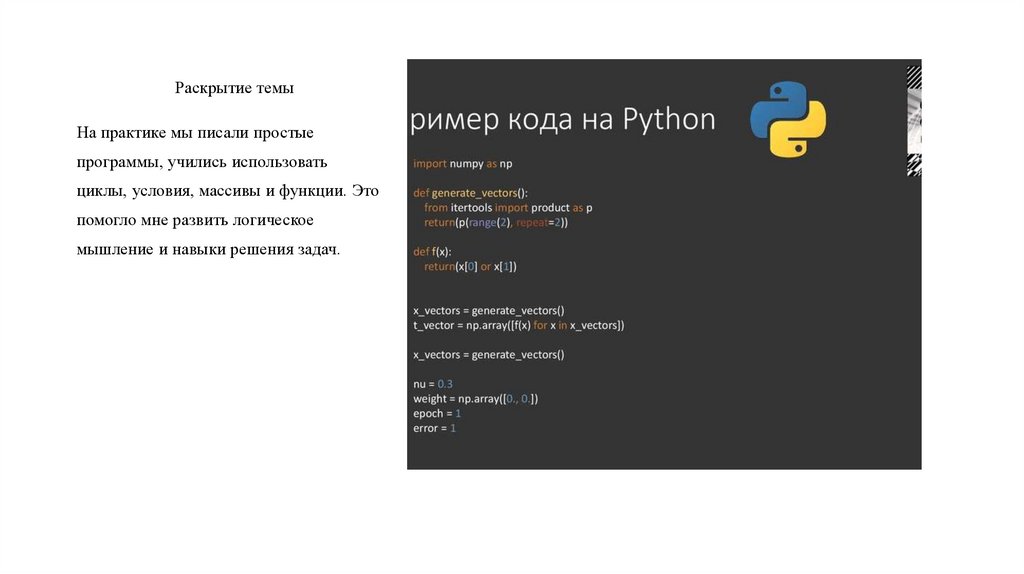Click 'return(x[0] or x[1])' line
This screenshot has height=574, width=1024.
click(470, 266)
